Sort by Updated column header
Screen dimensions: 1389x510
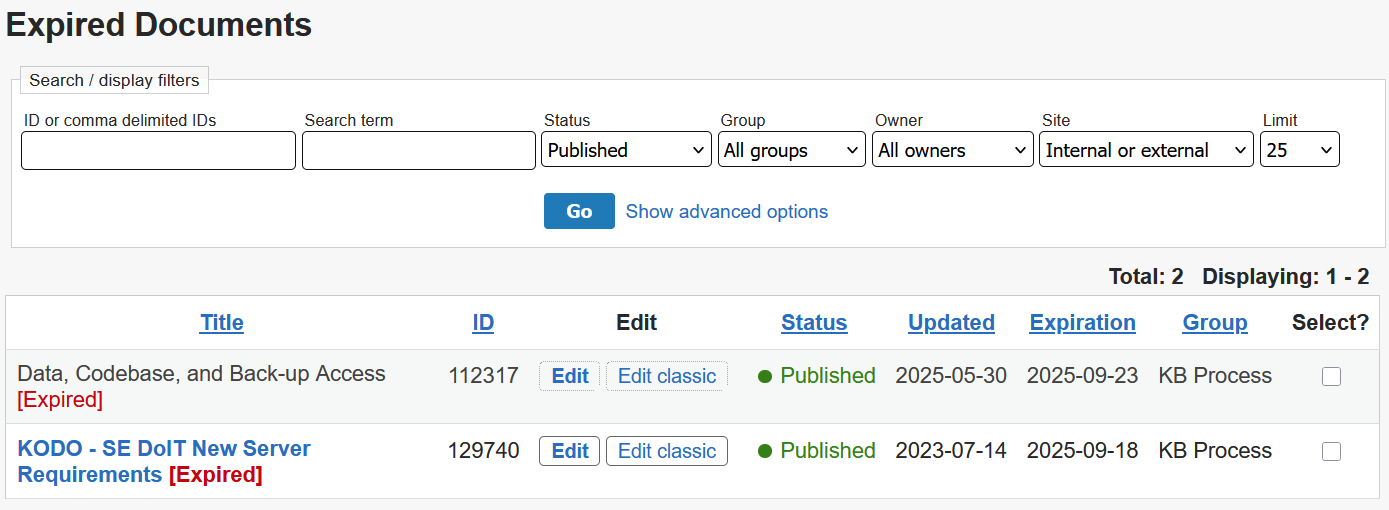(951, 322)
